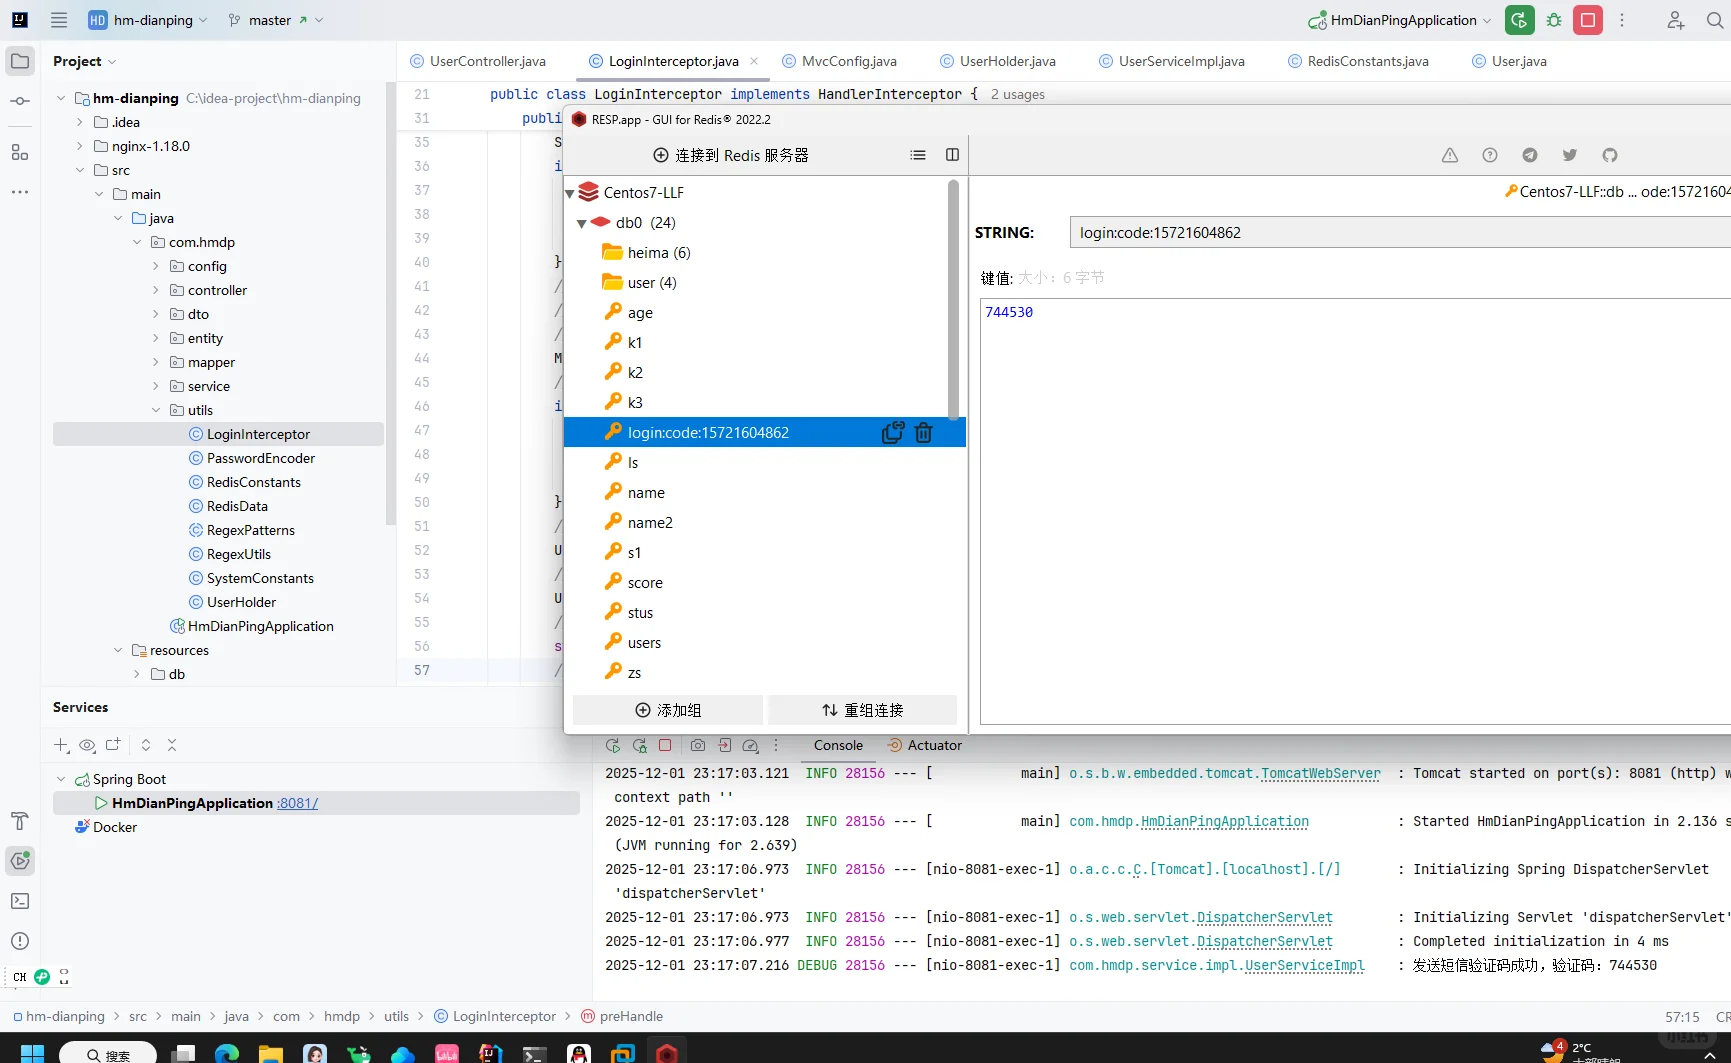
Task: Open the RESP.app help question icon
Action: 1490,155
